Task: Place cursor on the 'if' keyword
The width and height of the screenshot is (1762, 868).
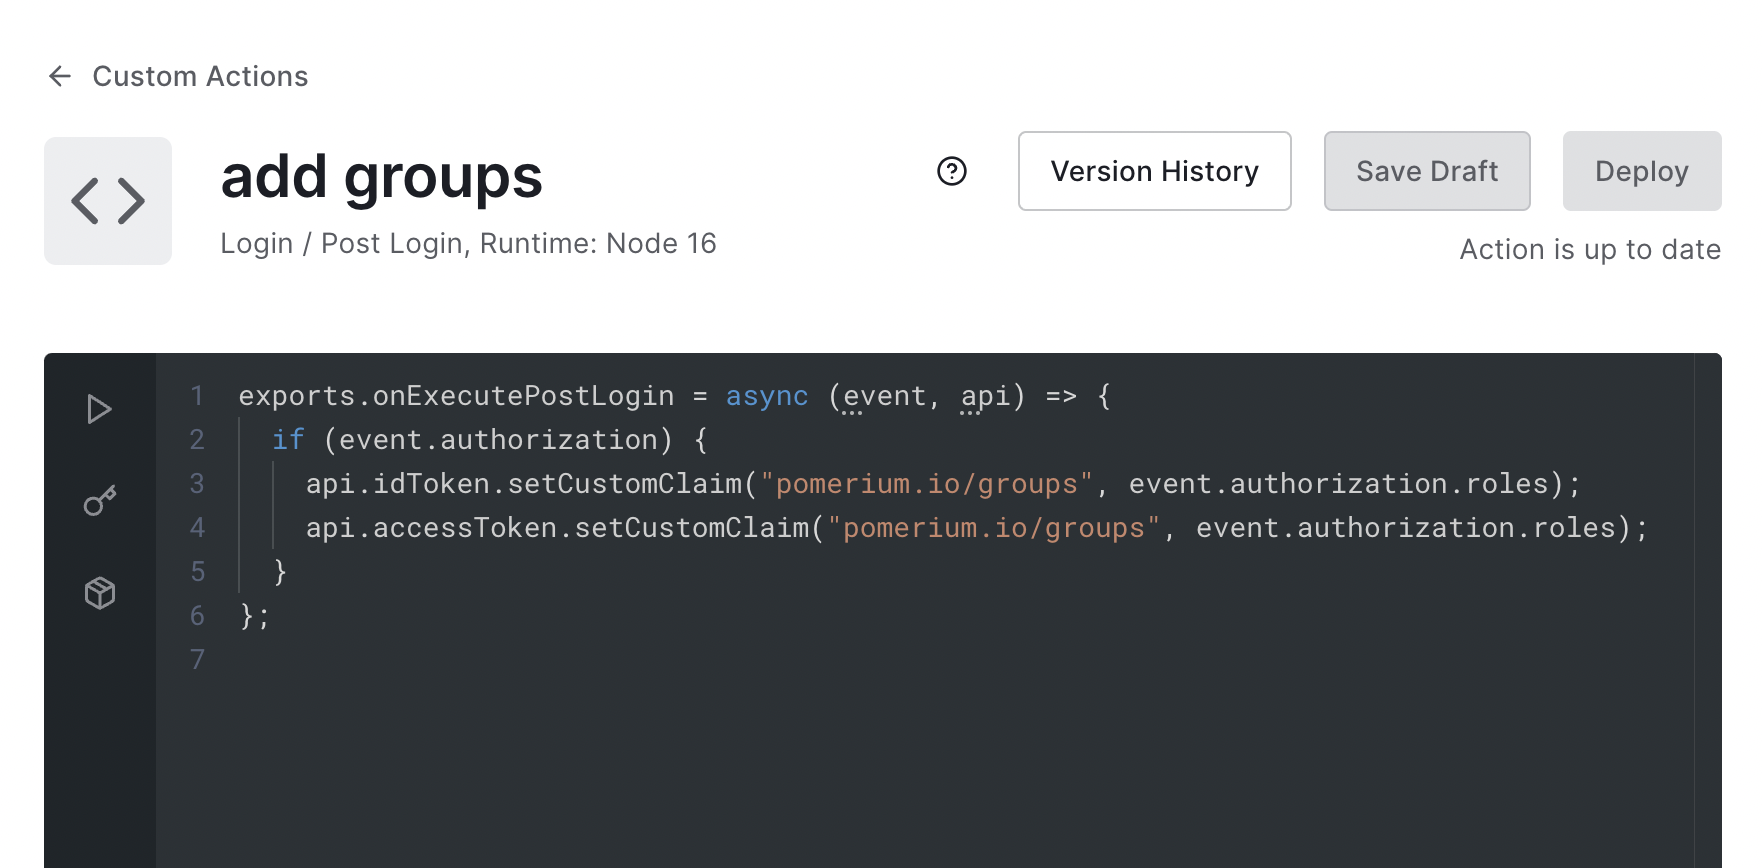Action: point(288,440)
